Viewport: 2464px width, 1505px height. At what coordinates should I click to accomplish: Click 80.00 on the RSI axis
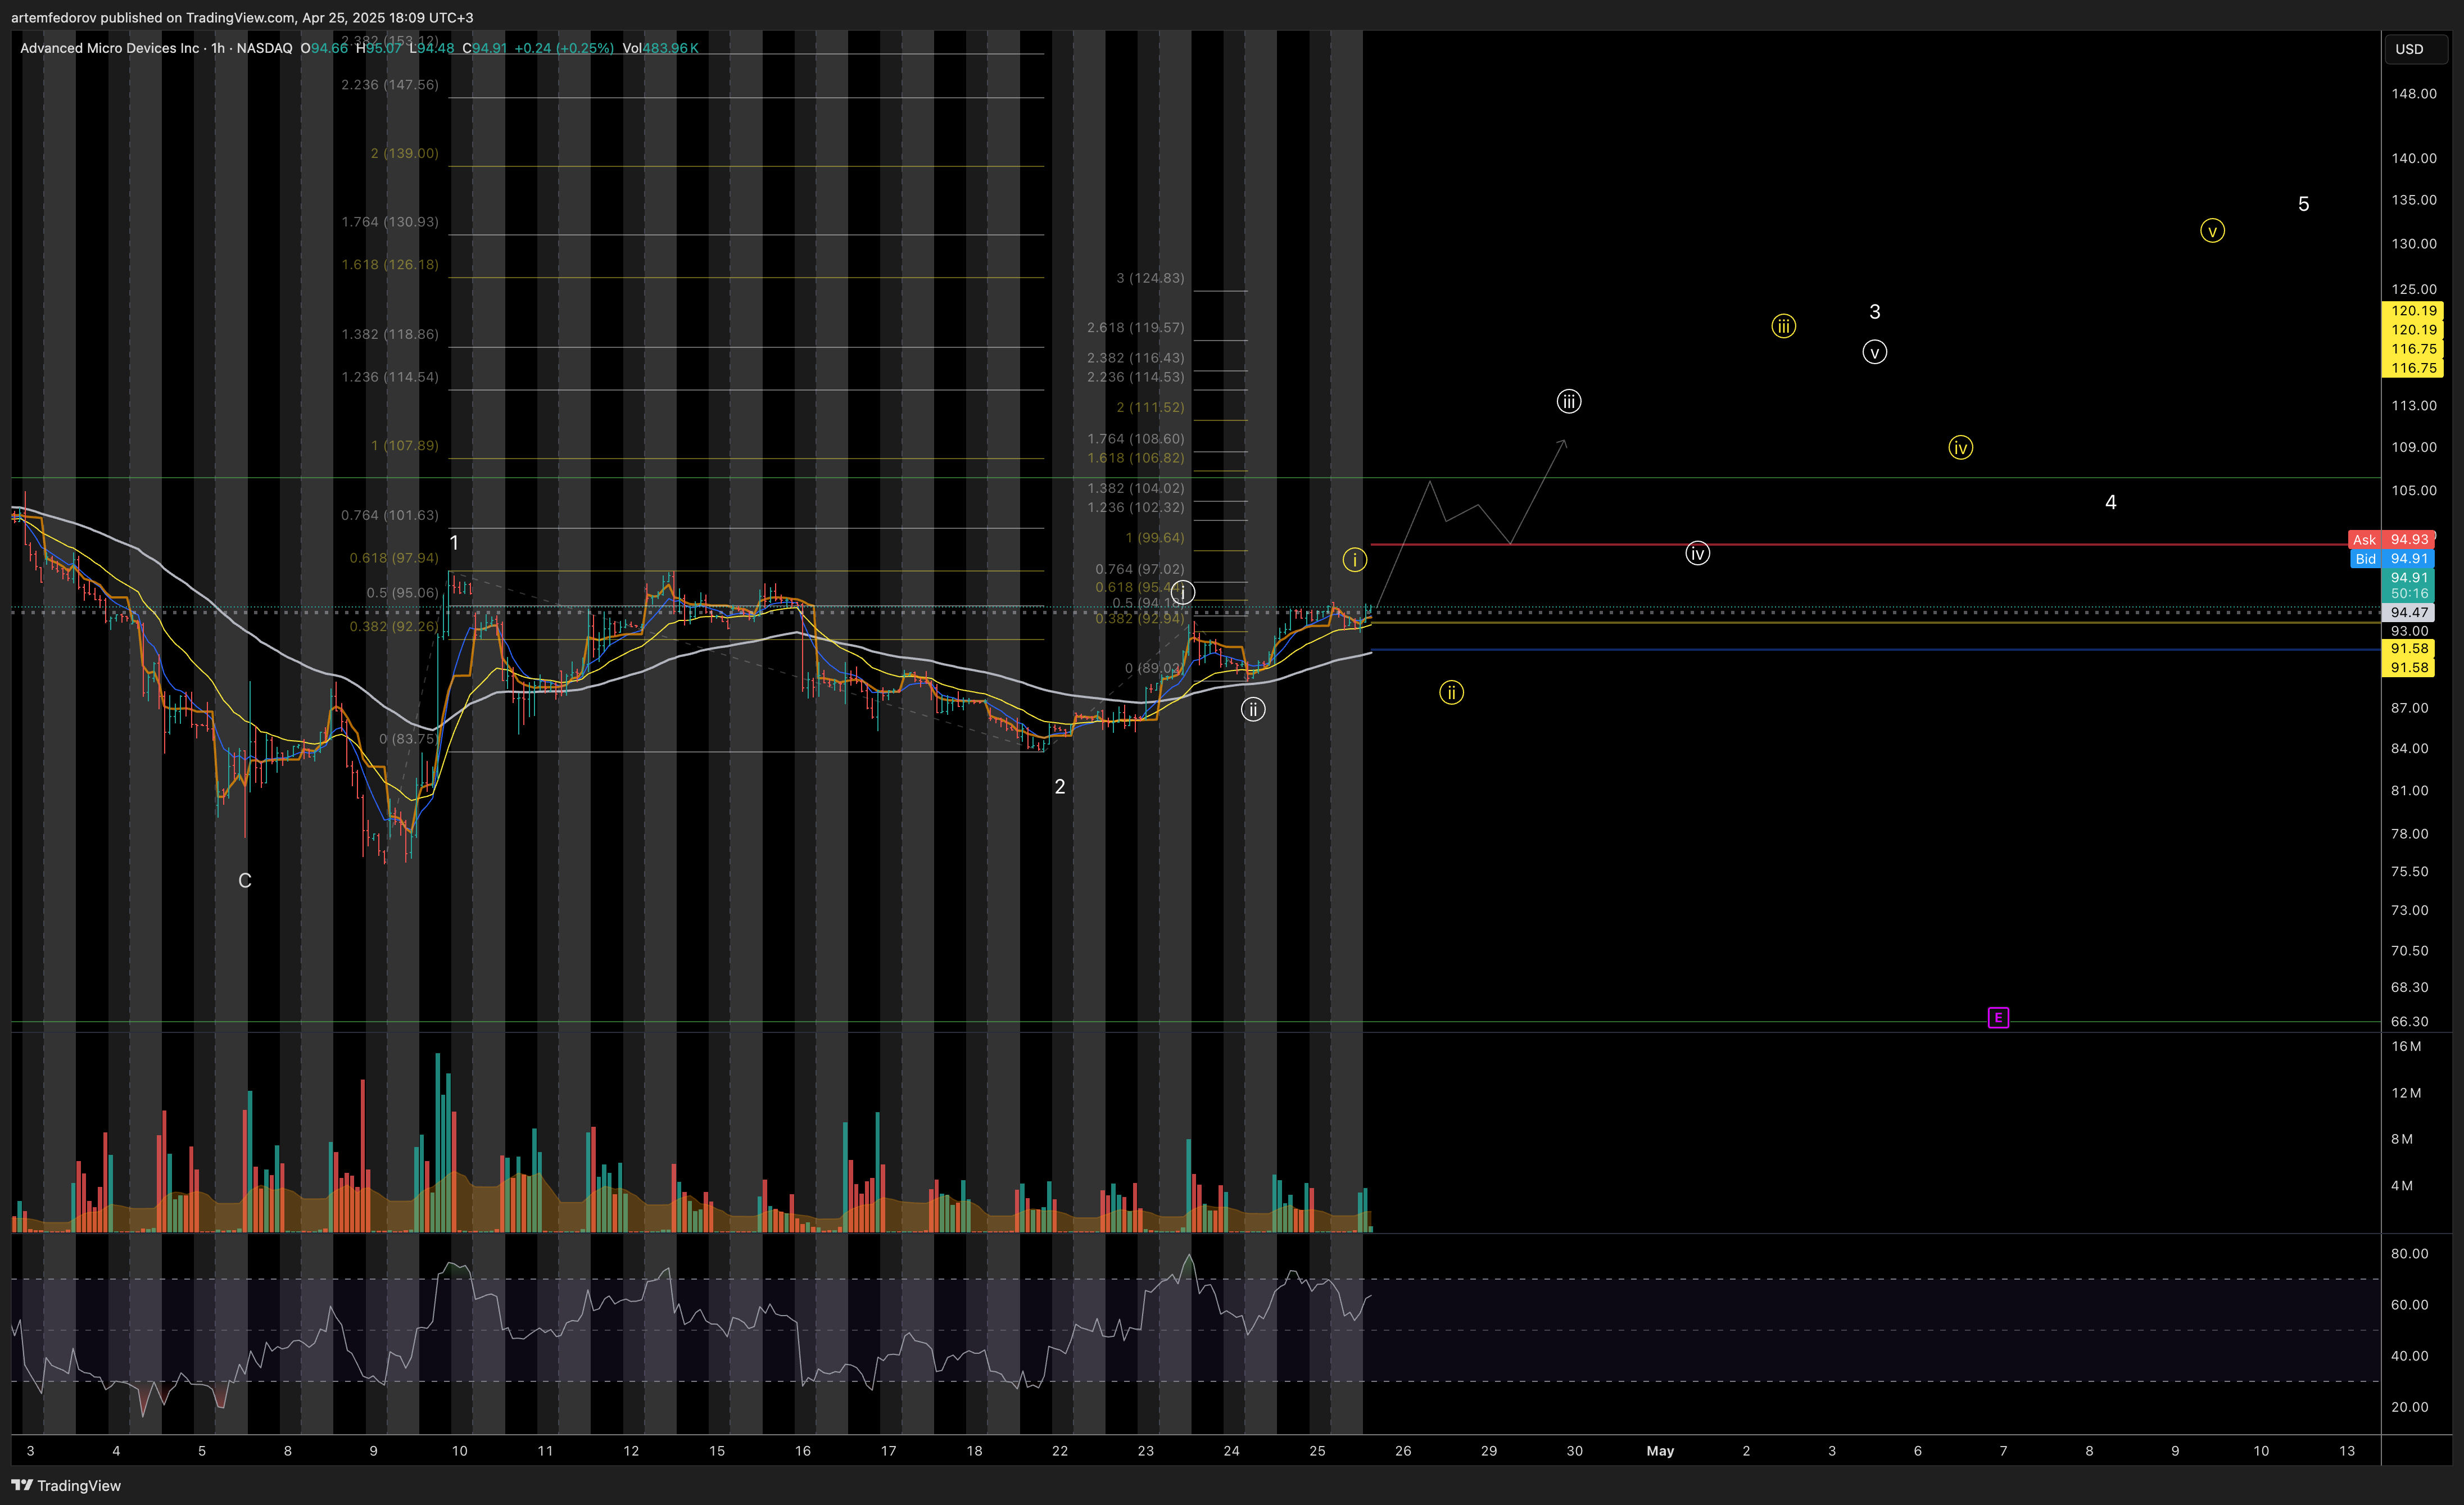pyautogui.click(x=2410, y=1254)
